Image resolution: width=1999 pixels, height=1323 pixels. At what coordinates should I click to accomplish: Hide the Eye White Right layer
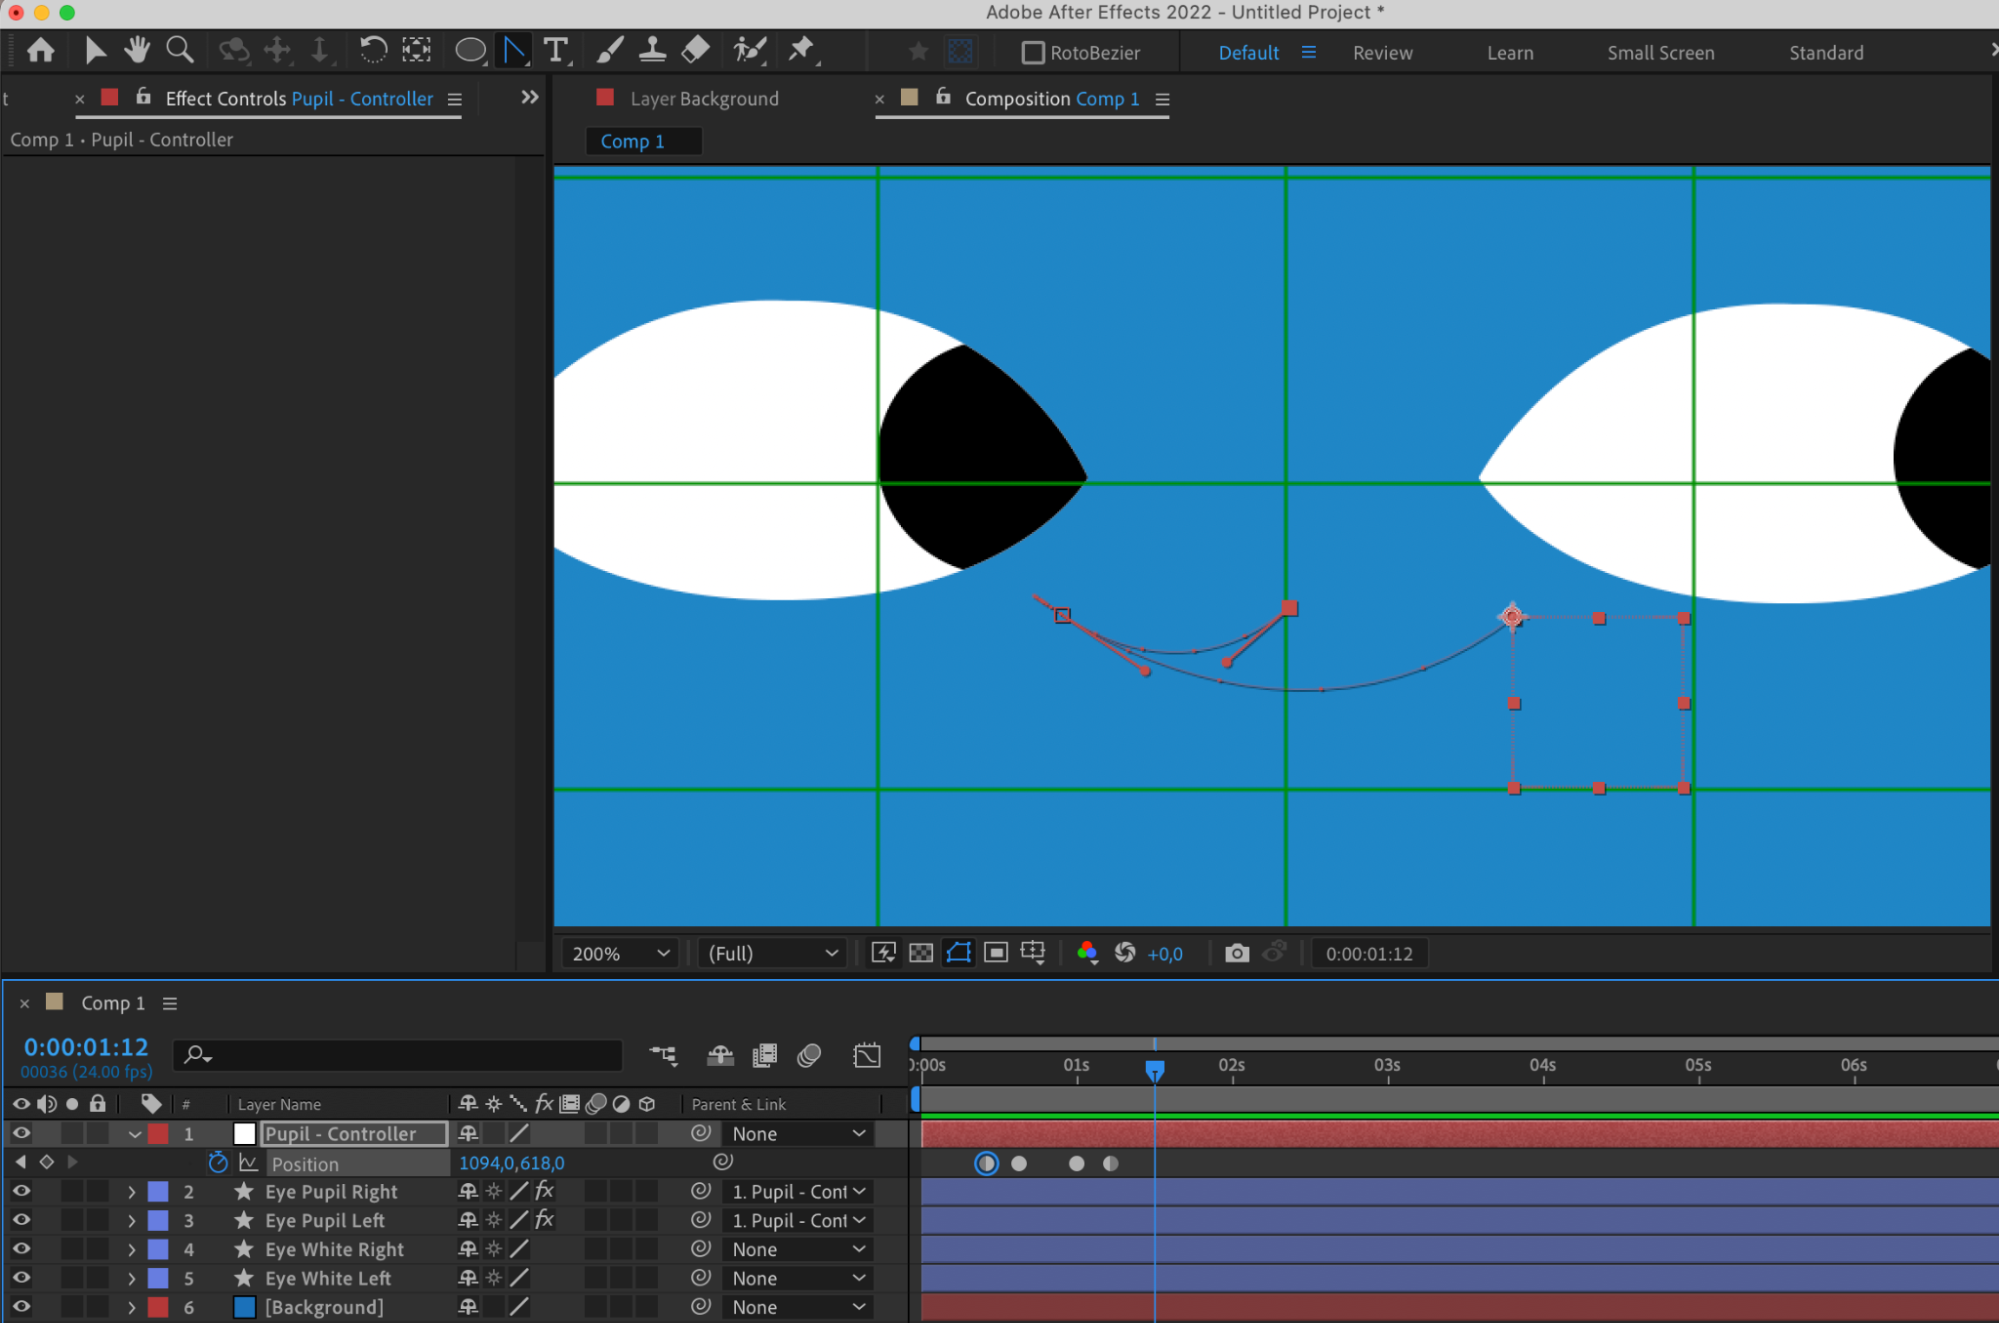pos(21,1249)
